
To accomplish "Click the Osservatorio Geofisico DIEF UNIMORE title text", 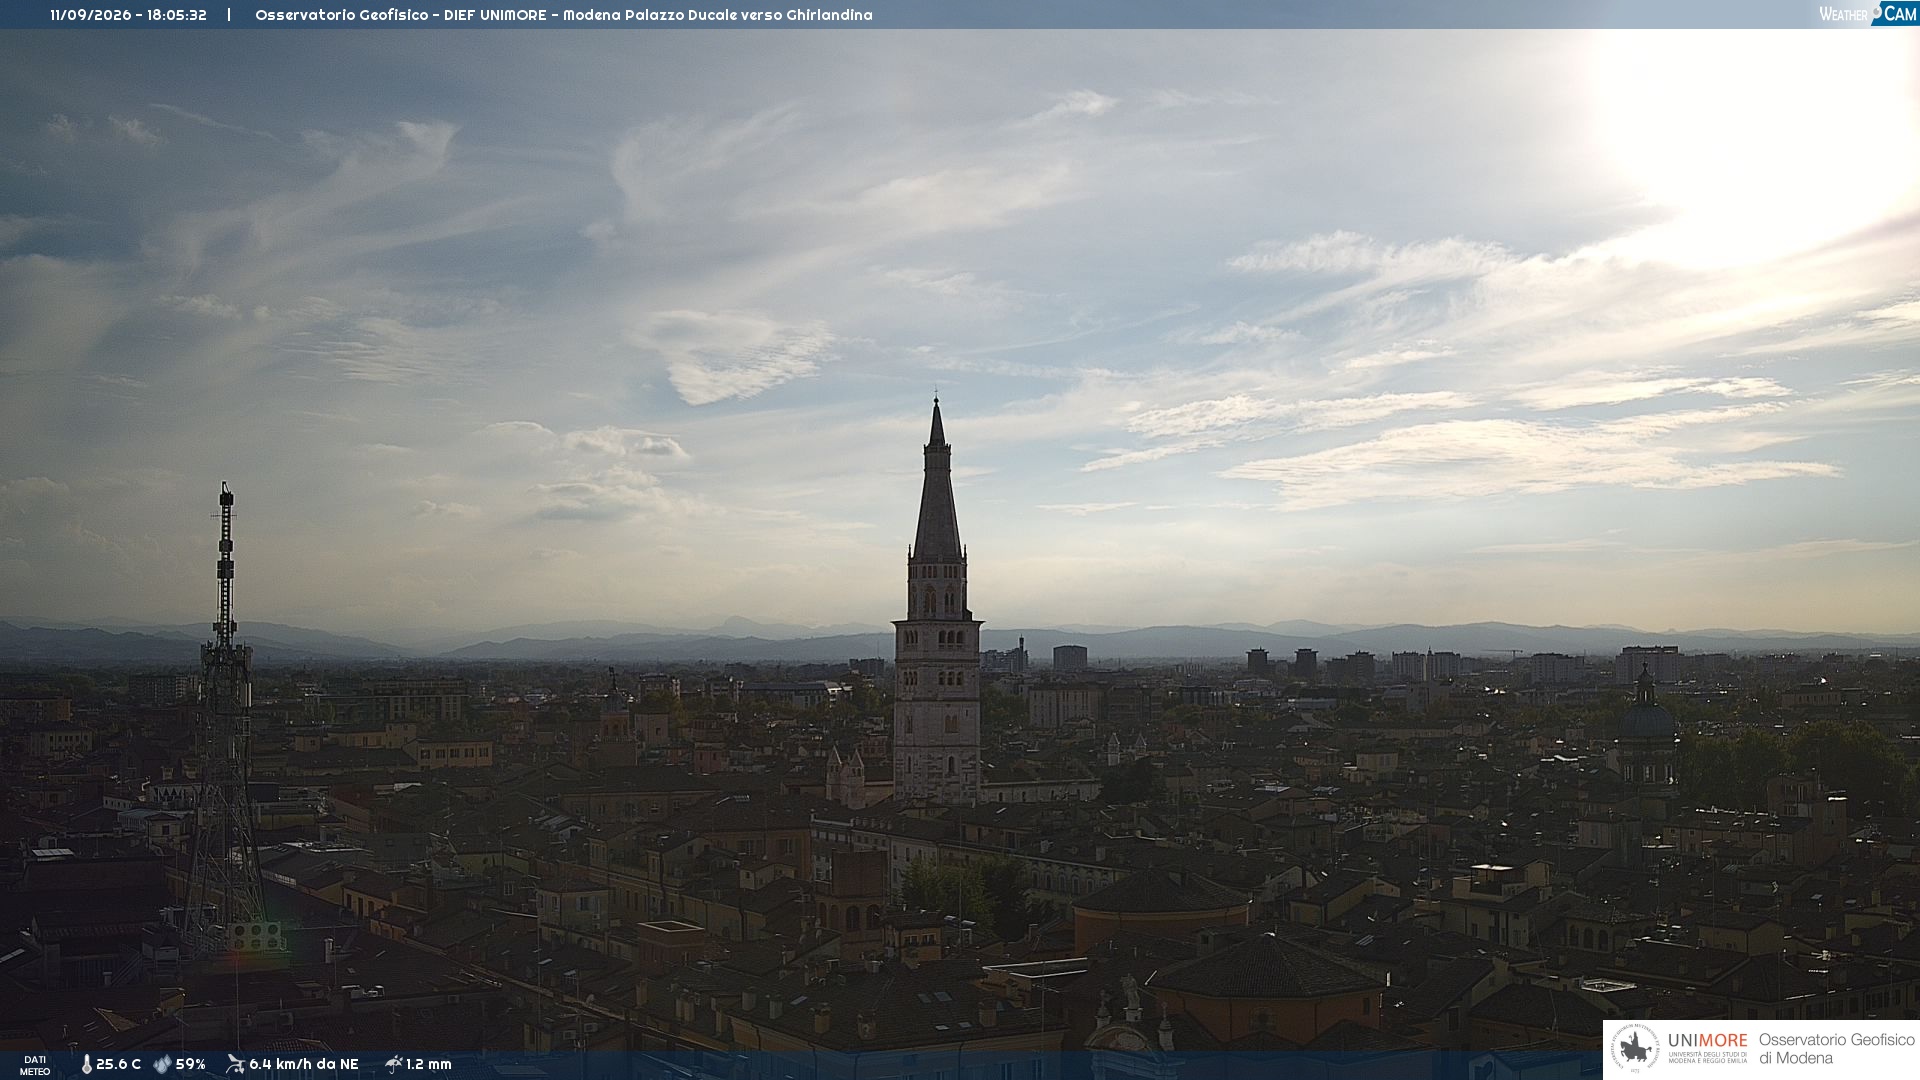I will (x=564, y=15).
